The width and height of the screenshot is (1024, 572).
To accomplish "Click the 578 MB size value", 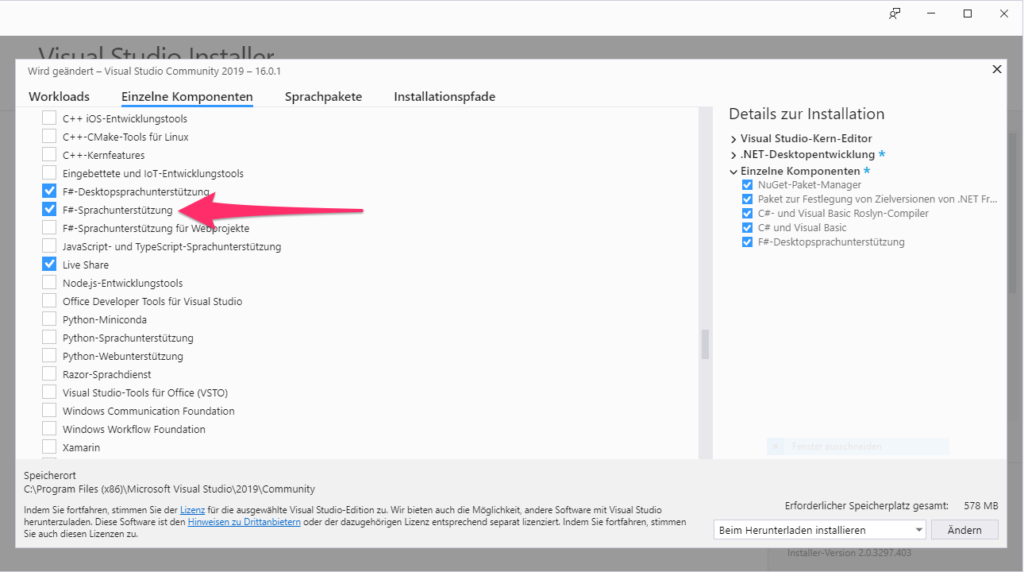I will (981, 506).
